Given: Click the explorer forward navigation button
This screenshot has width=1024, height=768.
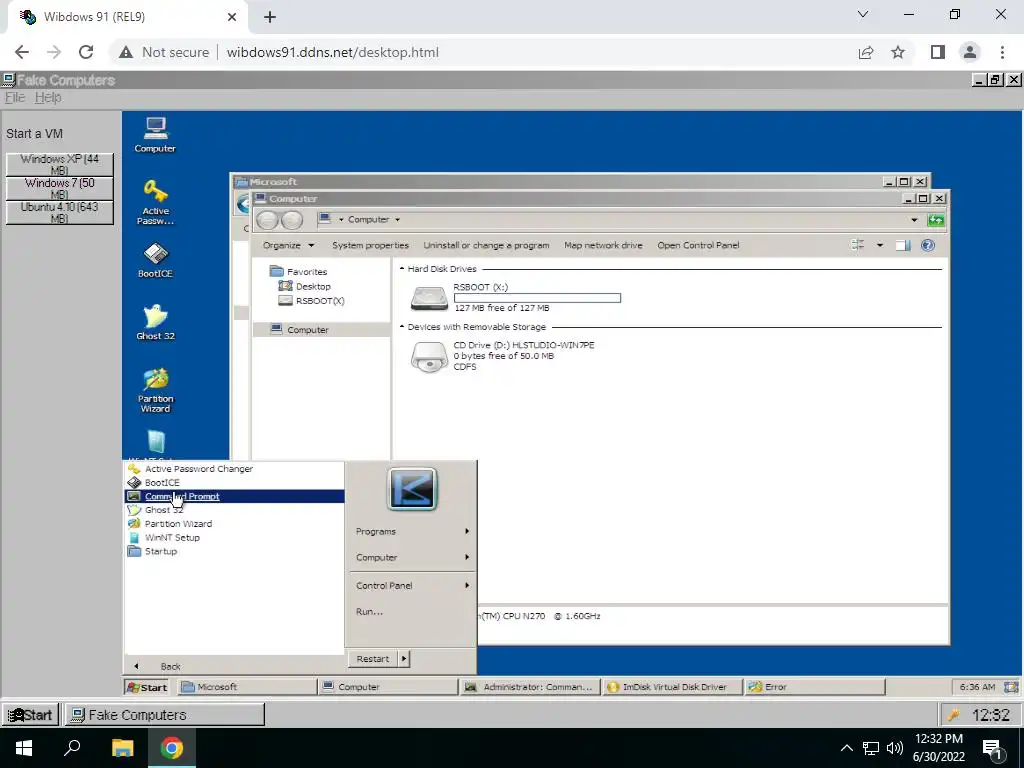Looking at the screenshot, I should pos(292,220).
